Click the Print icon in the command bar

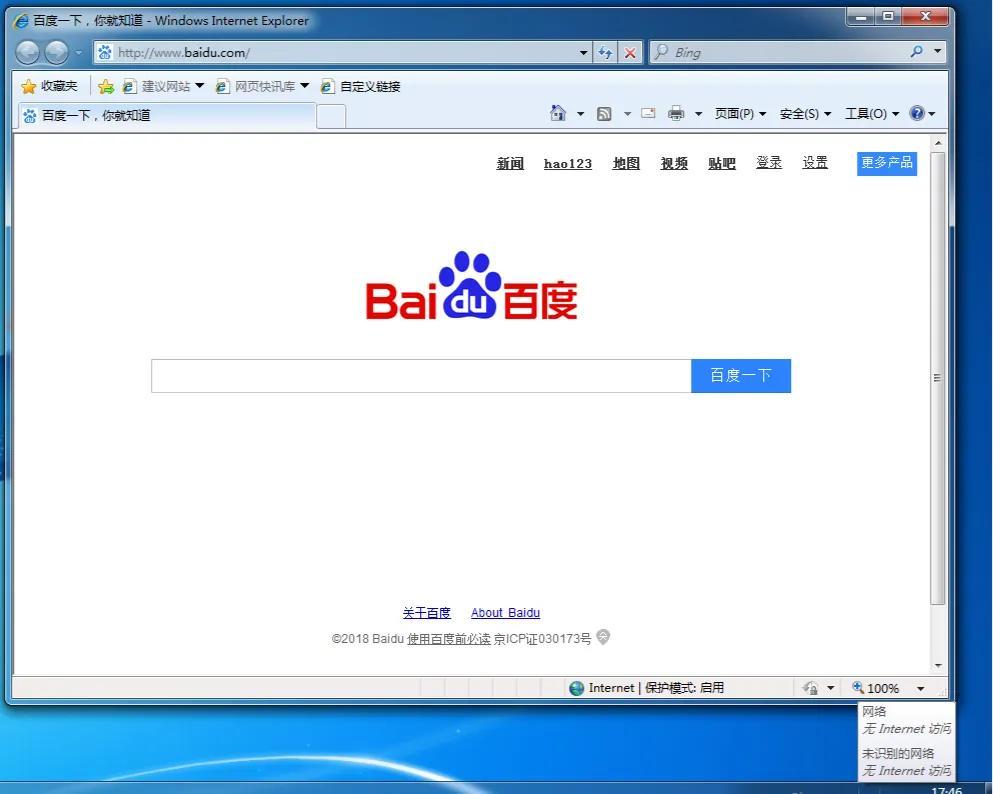pos(676,113)
